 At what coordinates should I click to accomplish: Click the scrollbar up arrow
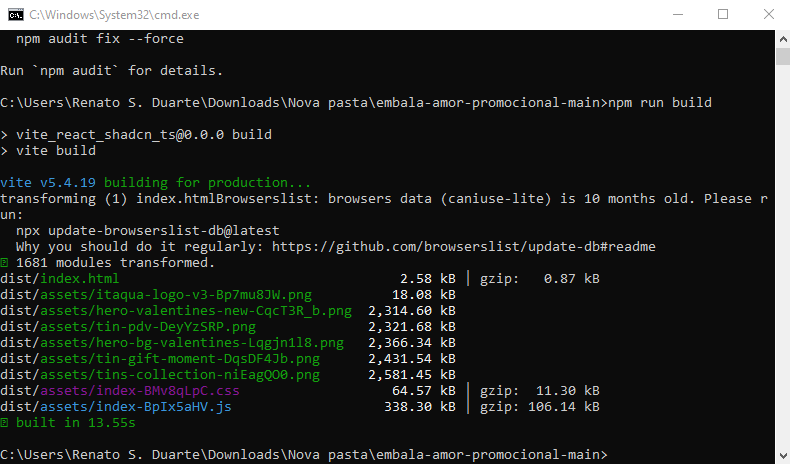[781, 38]
